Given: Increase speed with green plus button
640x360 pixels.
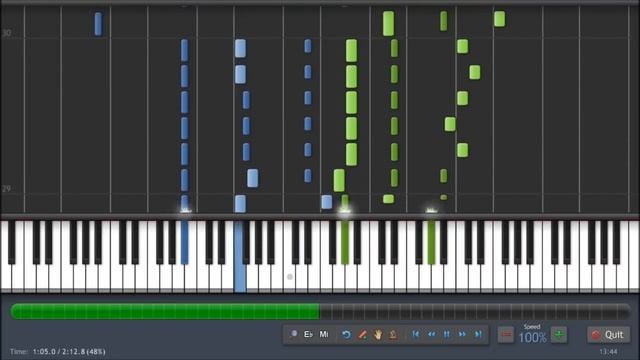Looking at the screenshot, I should click(559, 335).
